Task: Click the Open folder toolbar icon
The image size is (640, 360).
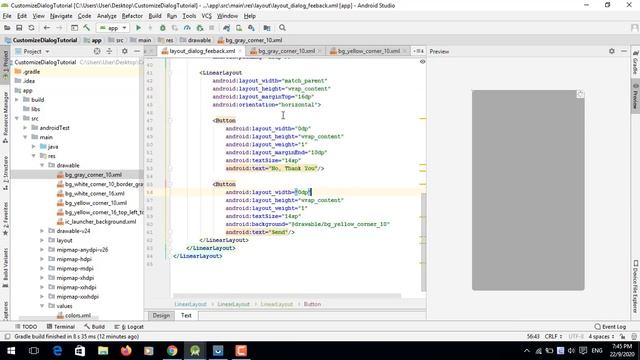Action: (x=7, y=28)
